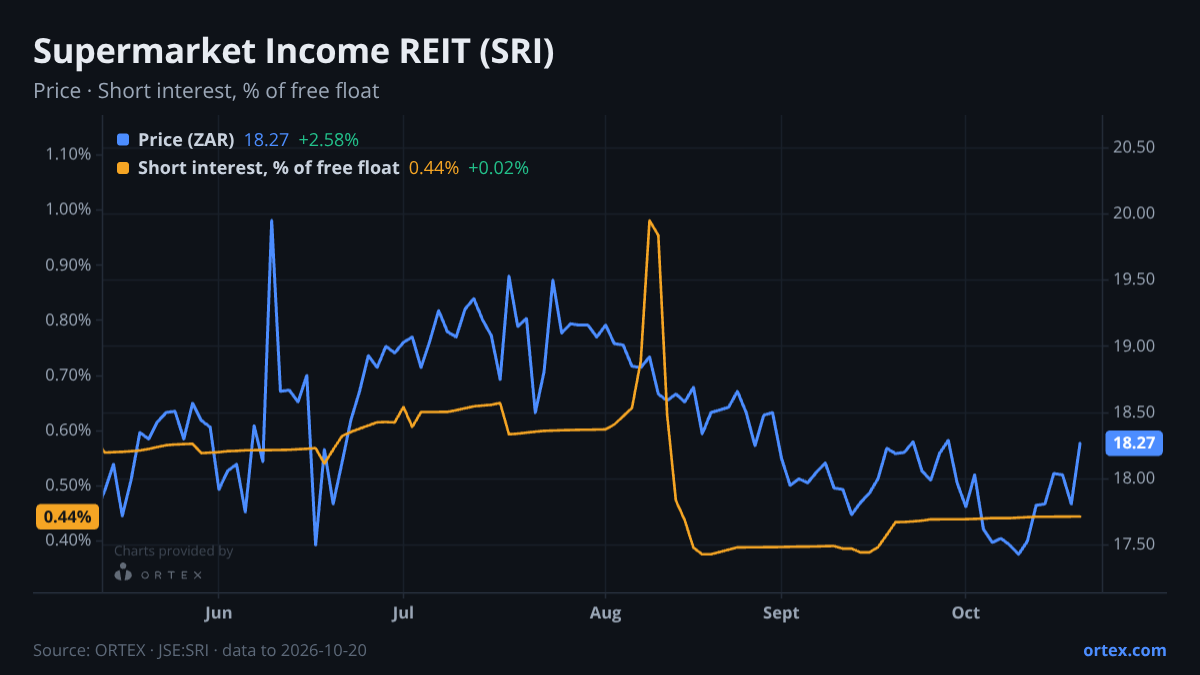Select the 0.44% short interest axis badge

point(68,517)
